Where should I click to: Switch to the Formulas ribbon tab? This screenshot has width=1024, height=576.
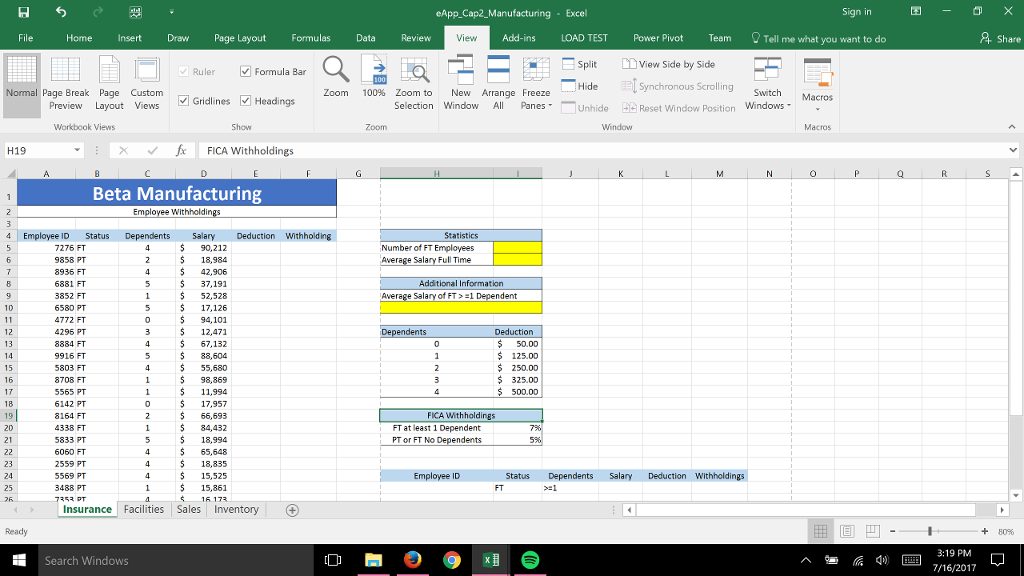[310, 37]
